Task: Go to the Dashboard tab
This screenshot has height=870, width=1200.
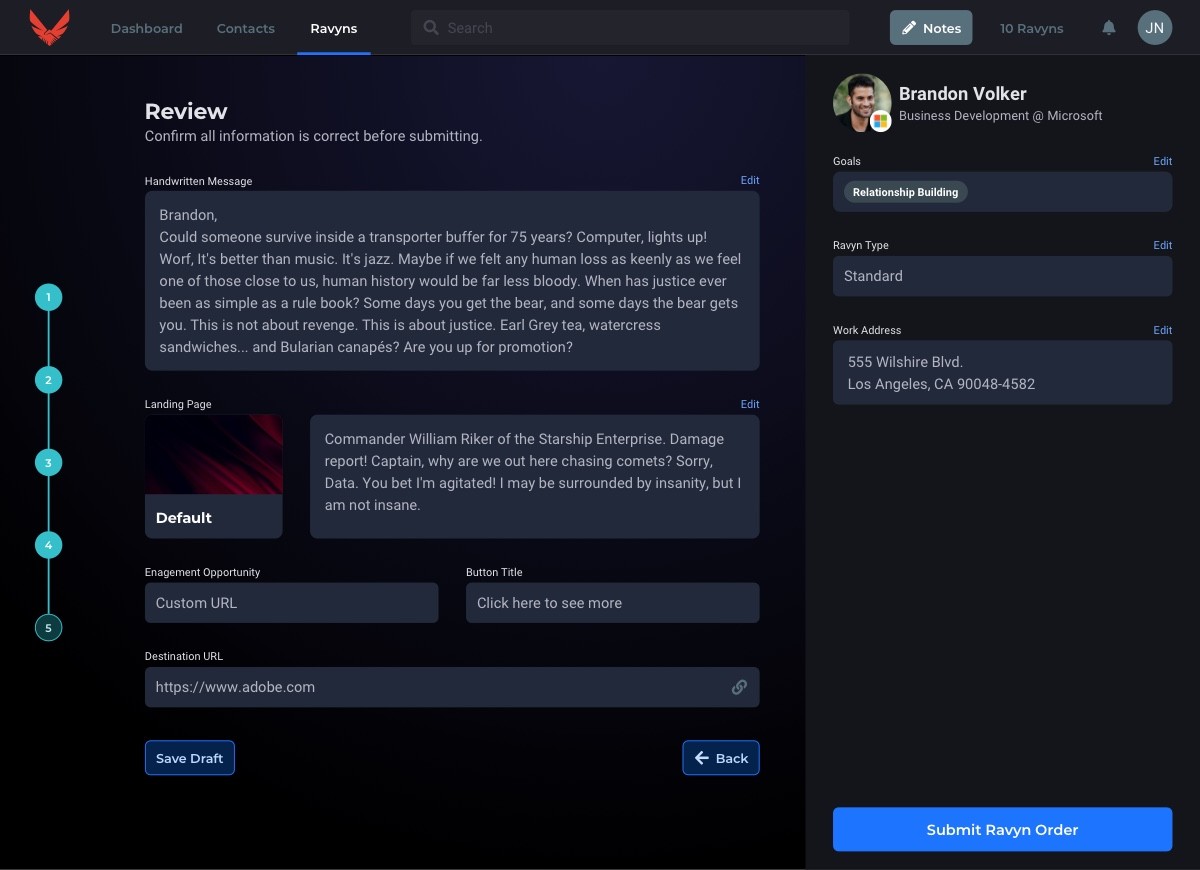Action: [x=147, y=28]
